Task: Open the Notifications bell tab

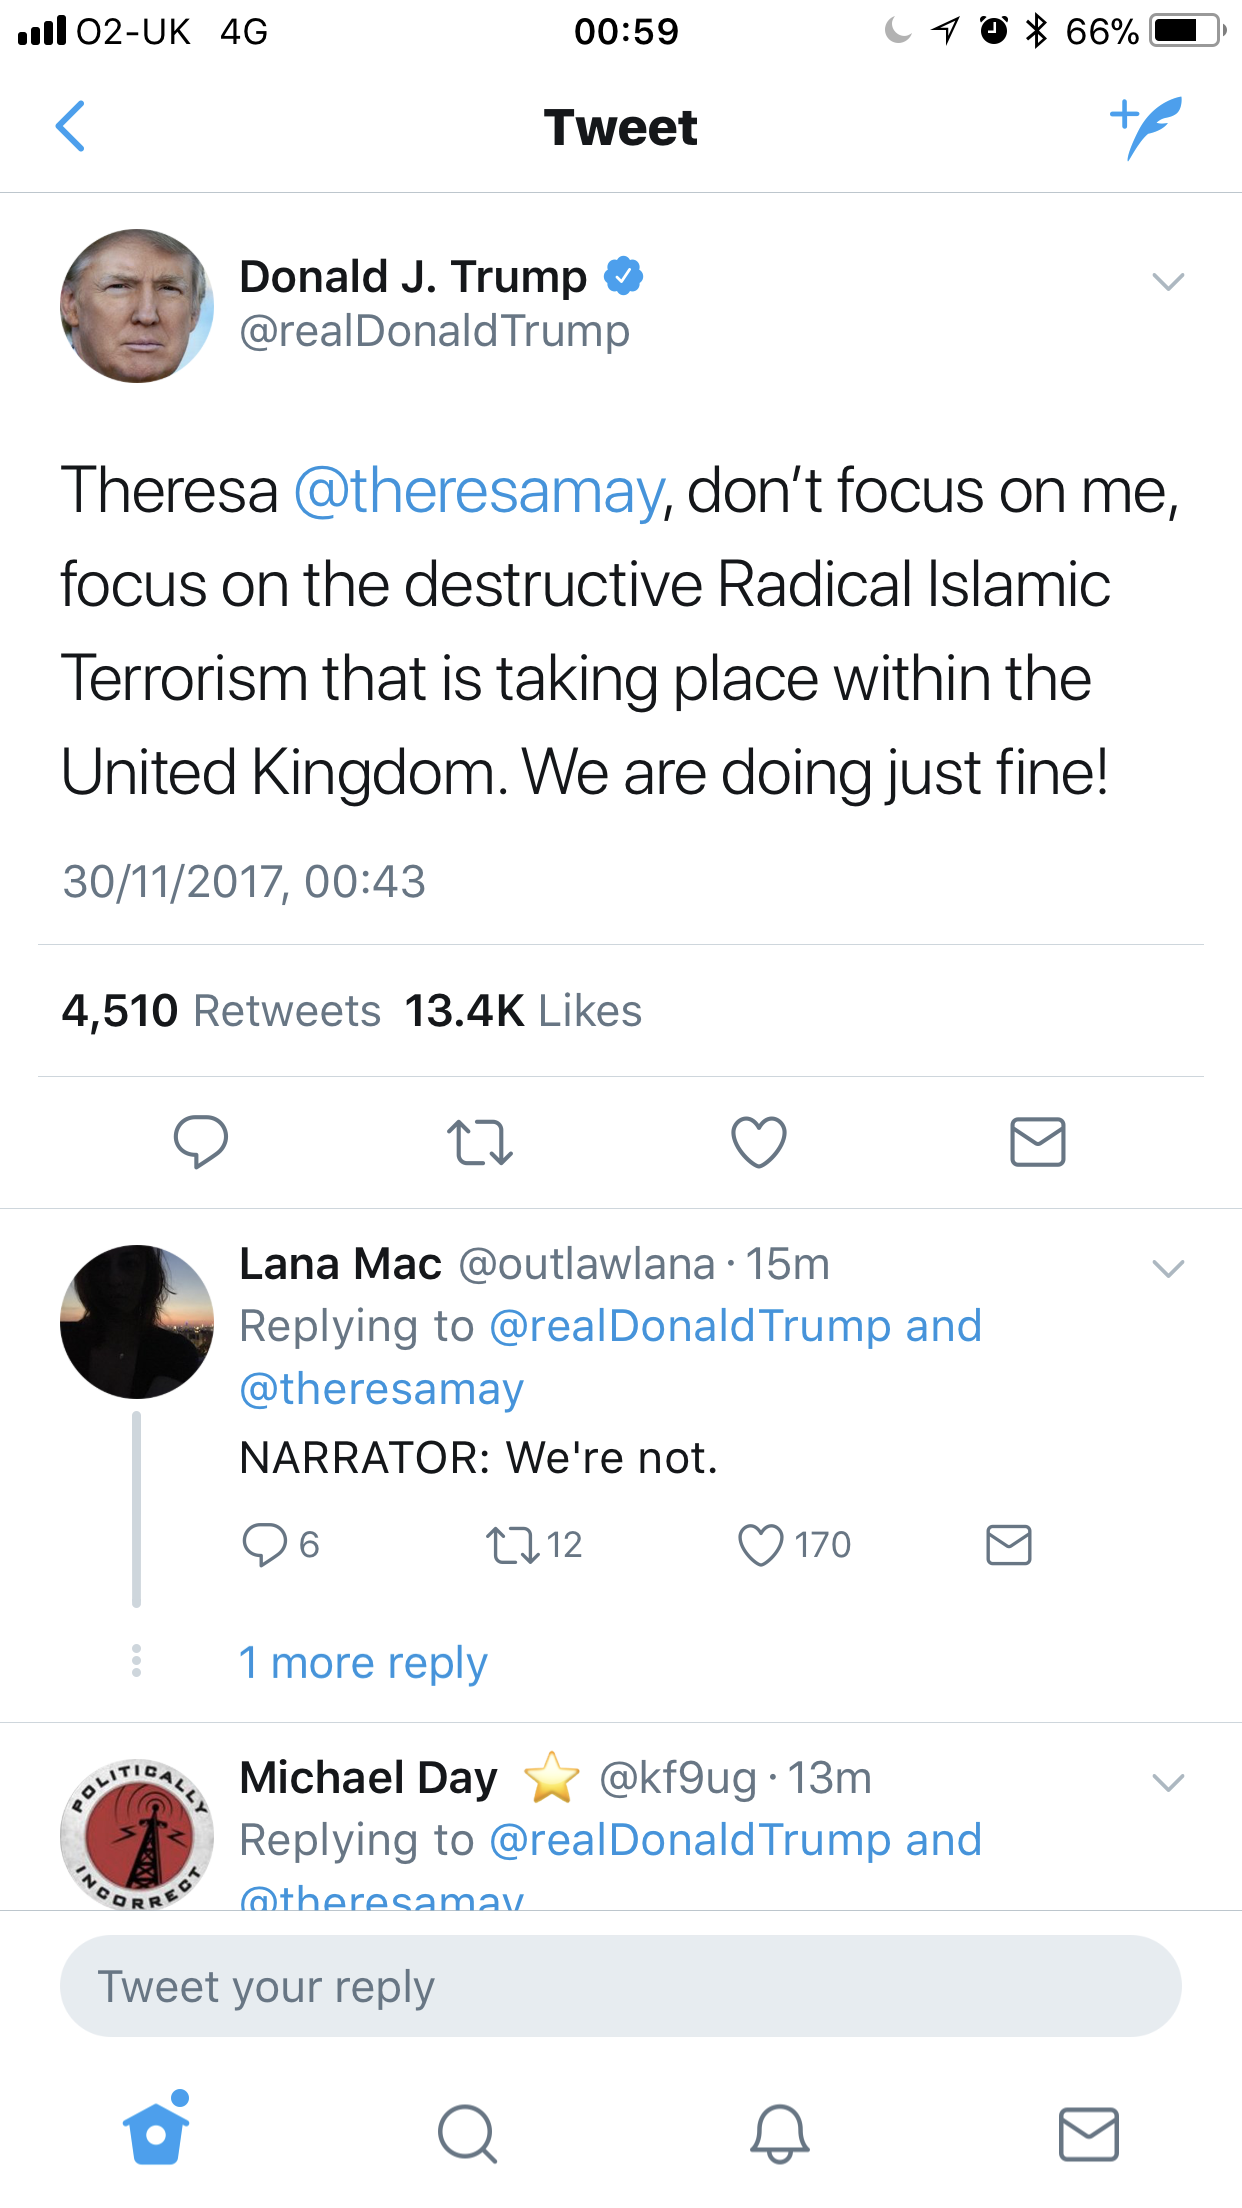Action: click(x=779, y=2134)
